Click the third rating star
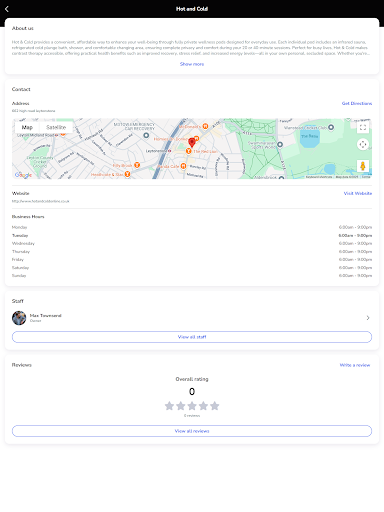384x512 pixels. click(192, 406)
